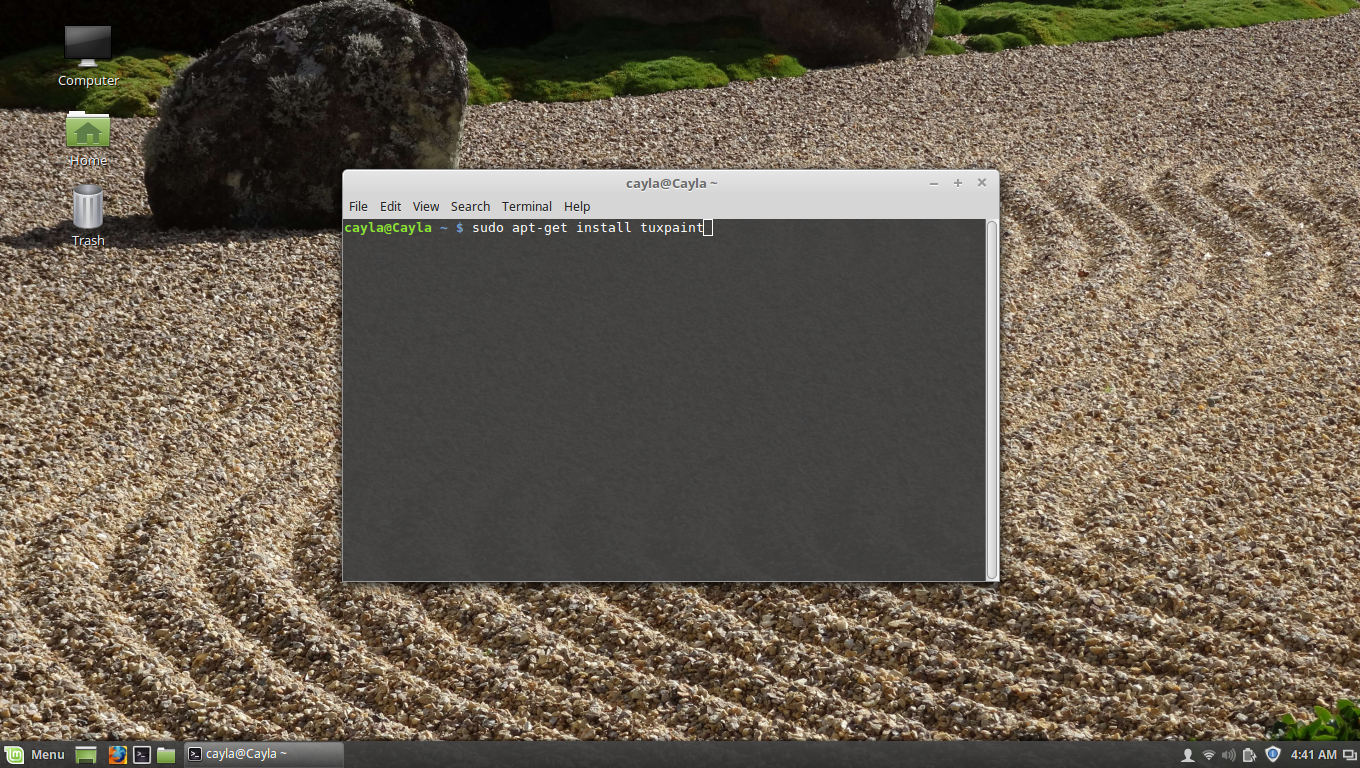Open the update manager shield icon
This screenshot has height=768, width=1360.
[1273, 754]
